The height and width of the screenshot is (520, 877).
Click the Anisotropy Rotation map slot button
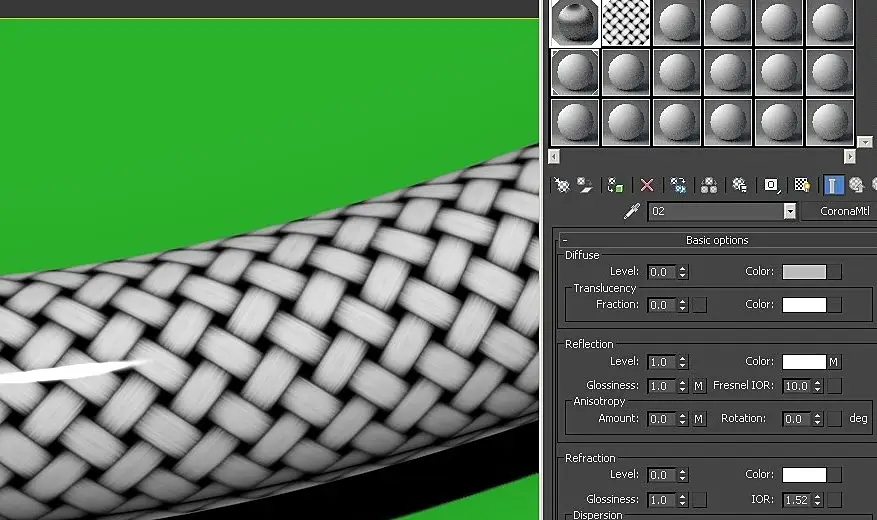coord(834,419)
